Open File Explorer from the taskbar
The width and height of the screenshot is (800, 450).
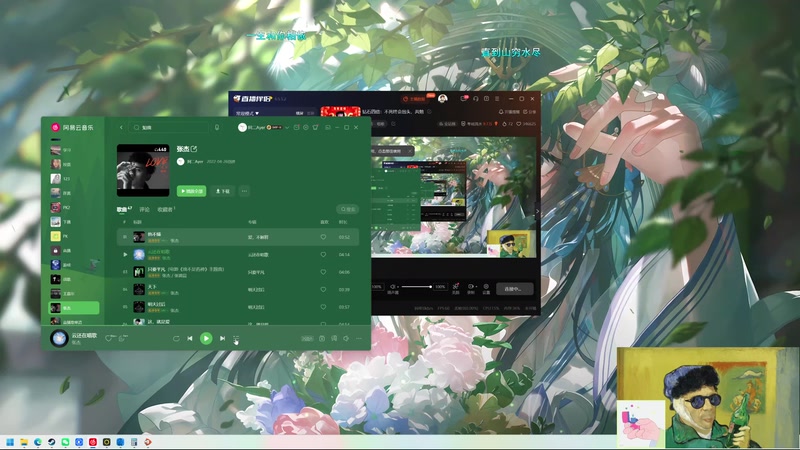(x=24, y=442)
